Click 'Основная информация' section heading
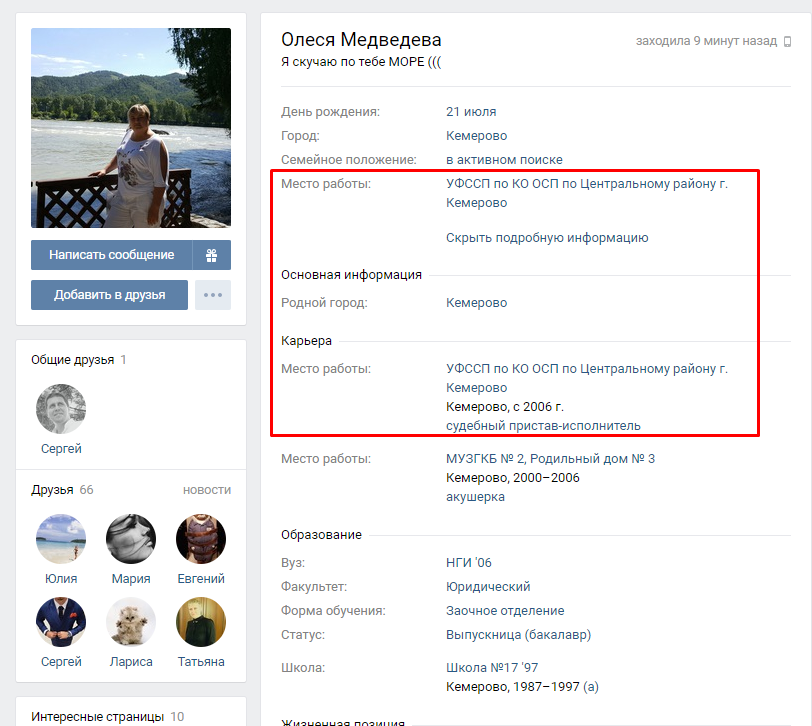 pyautogui.click(x=351, y=275)
